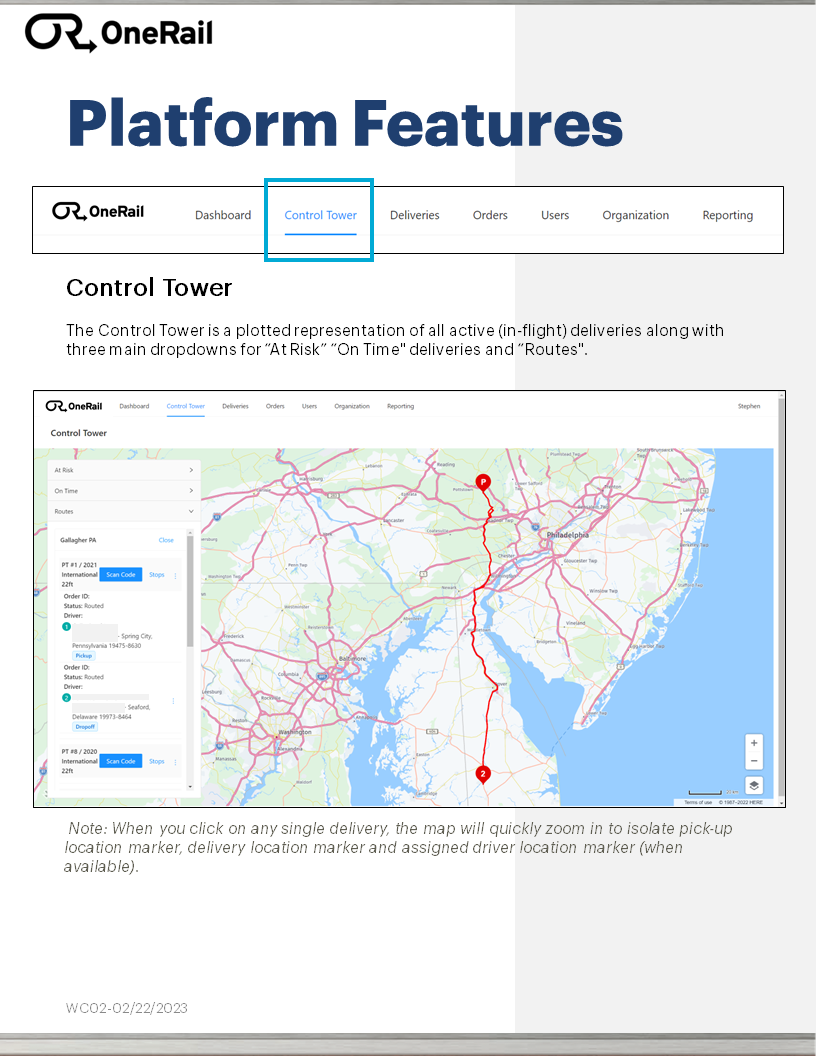Open Deliveries in the enlarged navigation bar
Screen dimensions: 816x1056
point(415,216)
